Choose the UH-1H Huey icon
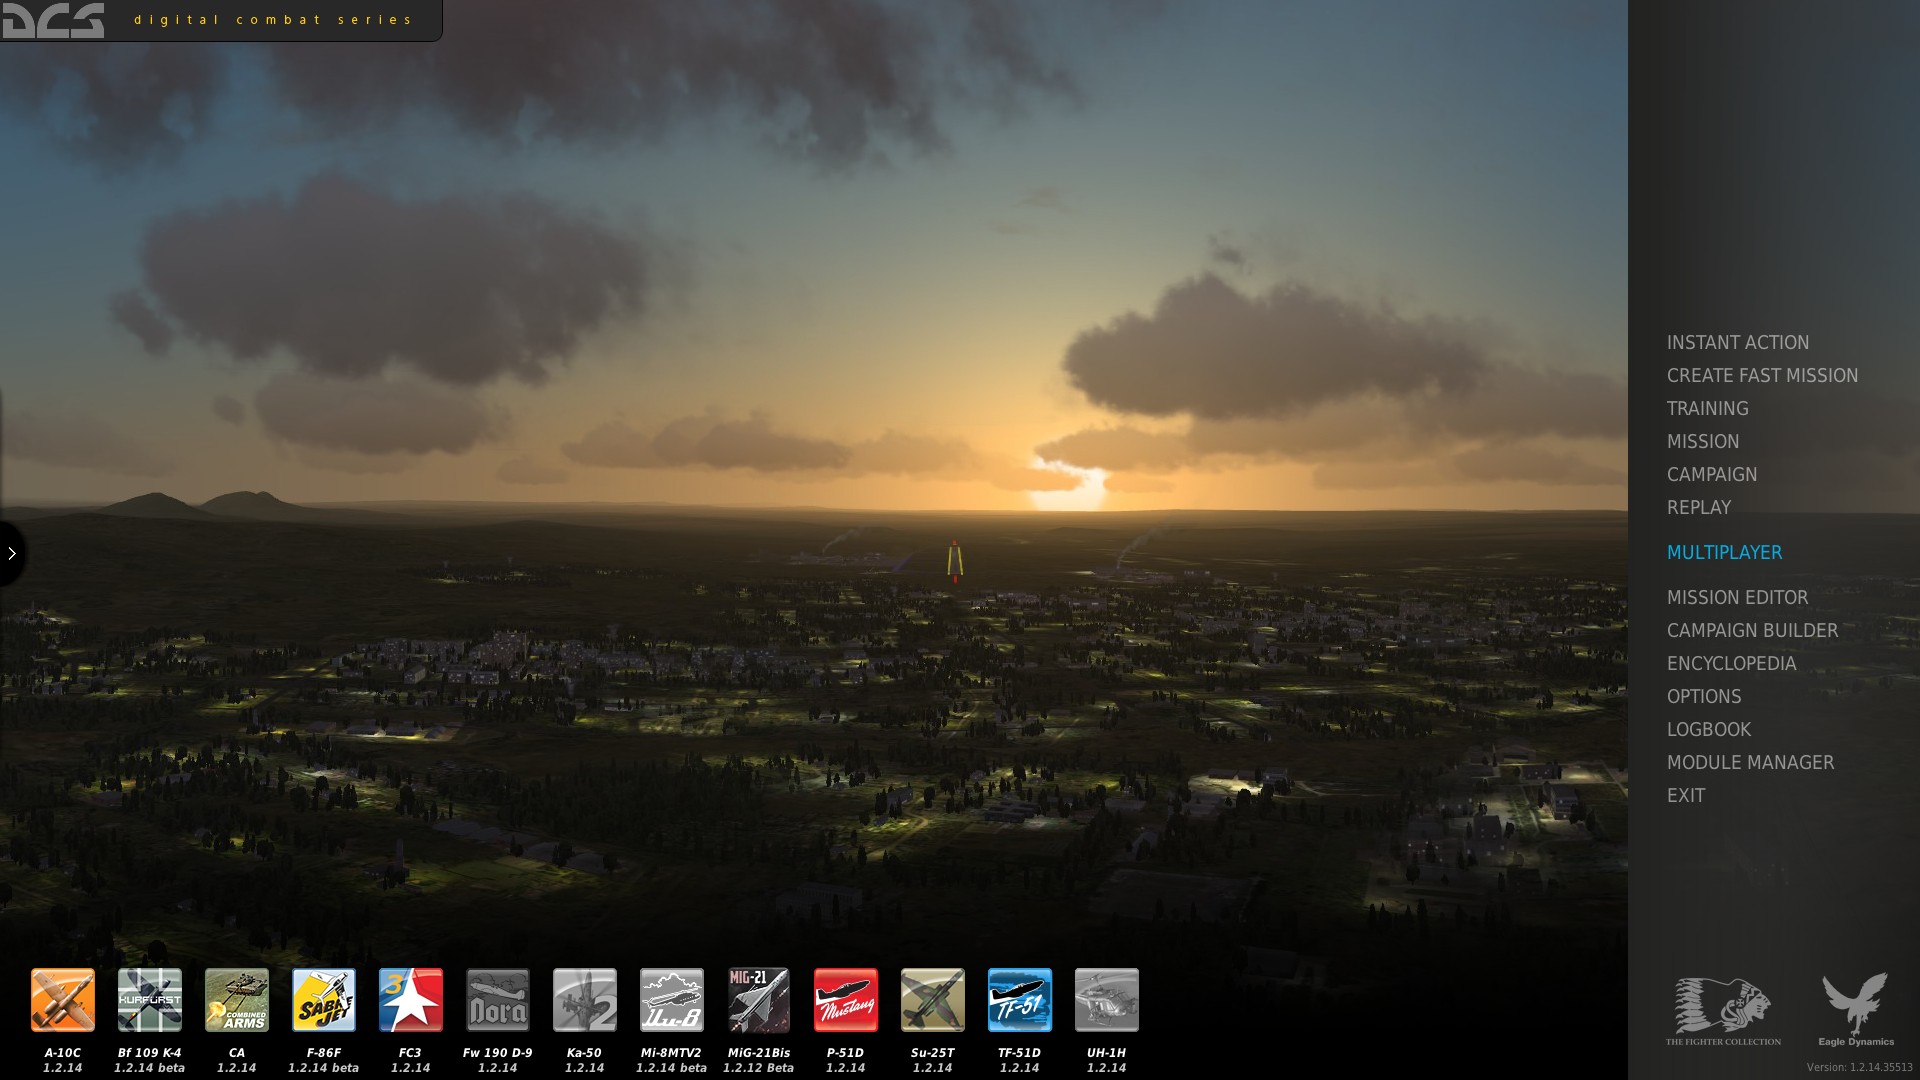Image resolution: width=1920 pixels, height=1080 pixels. click(1106, 999)
